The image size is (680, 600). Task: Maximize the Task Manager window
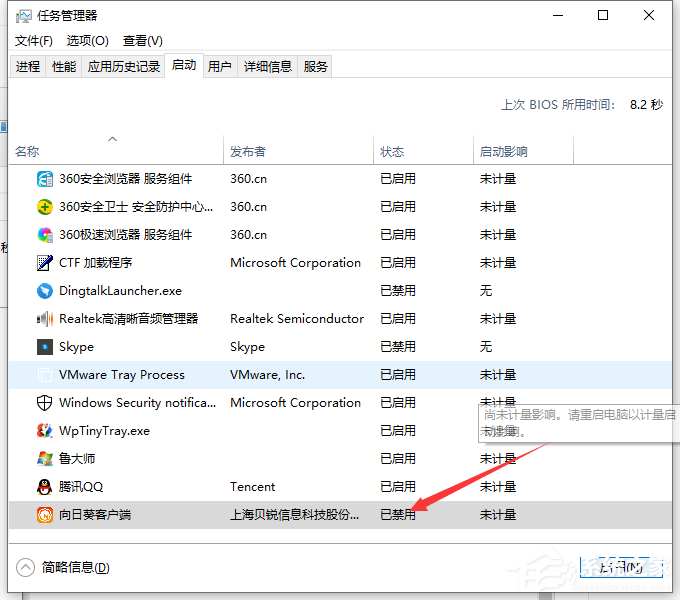603,16
